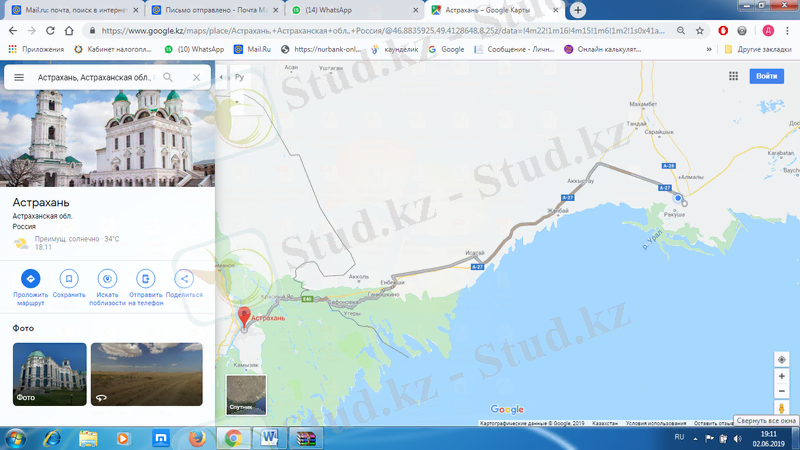This screenshot has height=450, width=800.
Task: Click the Искать поблизости nearby icon
Action: (107, 279)
